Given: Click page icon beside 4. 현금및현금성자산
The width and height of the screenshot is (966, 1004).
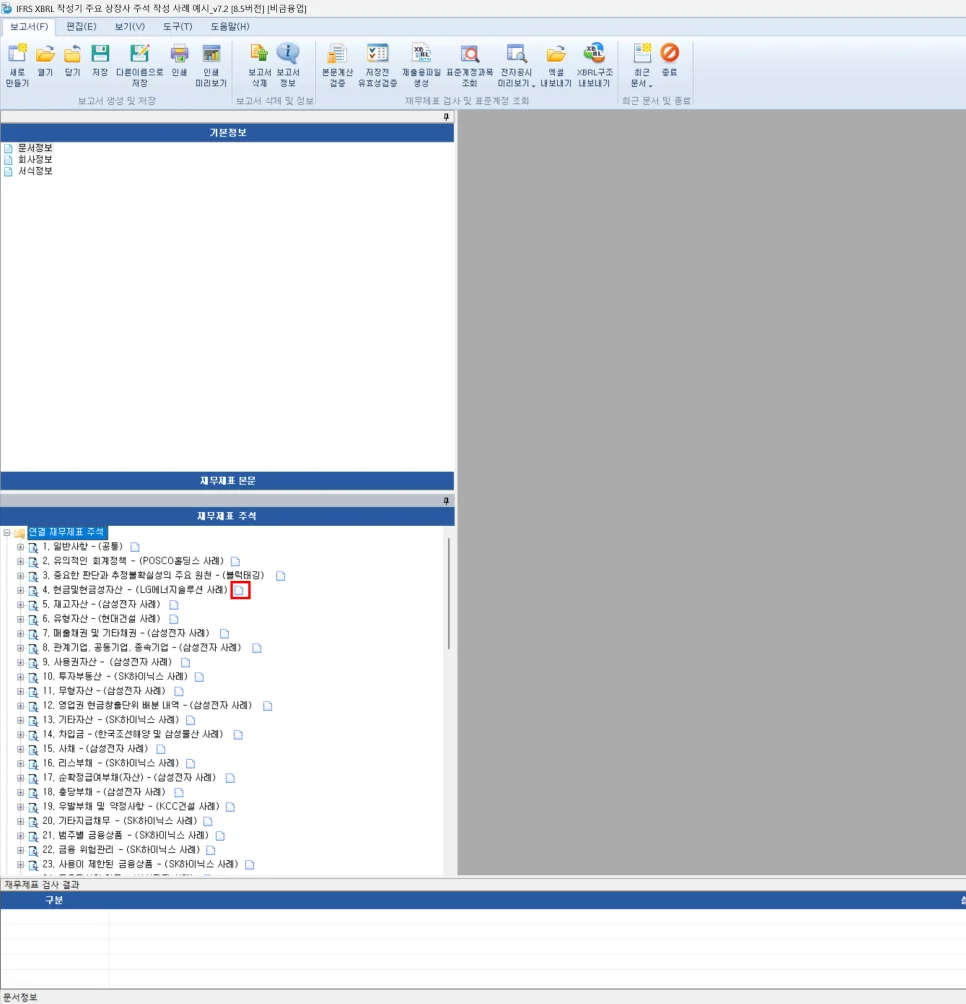Looking at the screenshot, I should tap(240, 591).
